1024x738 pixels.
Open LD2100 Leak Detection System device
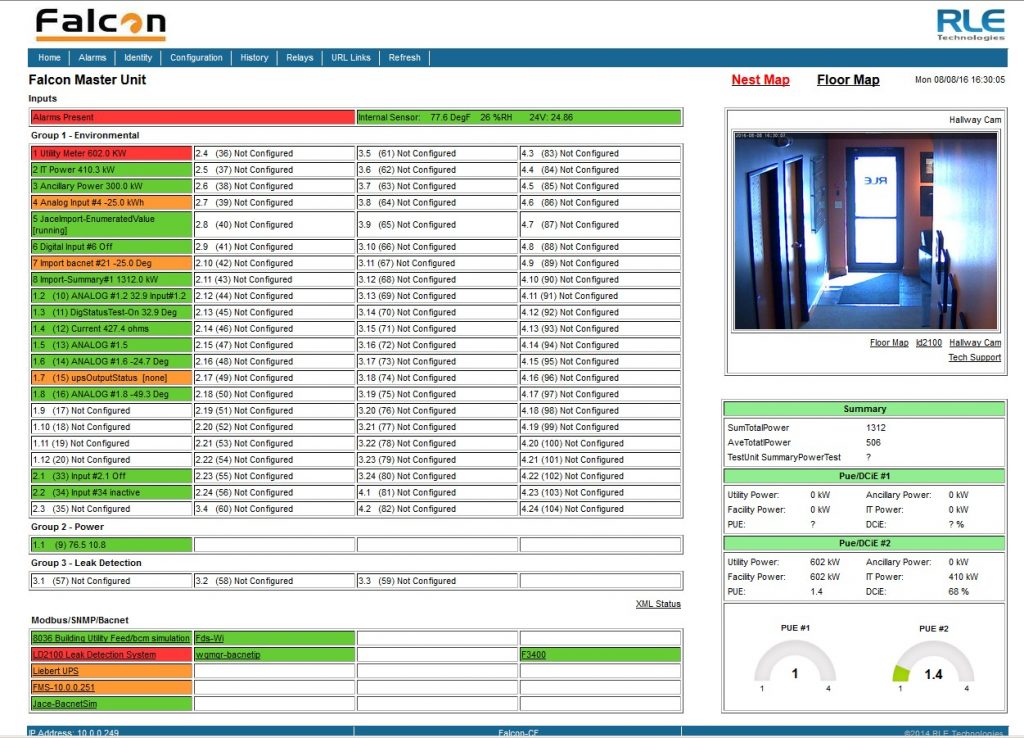point(94,655)
